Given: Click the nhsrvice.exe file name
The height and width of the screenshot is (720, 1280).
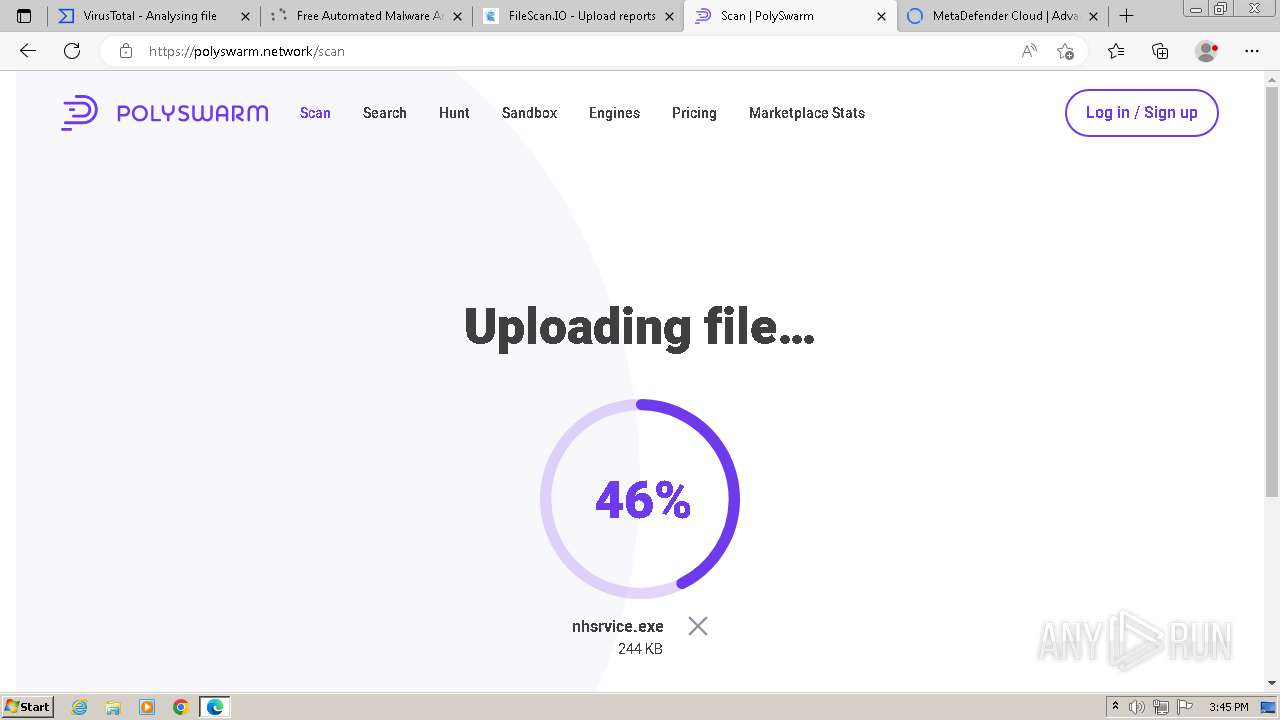Looking at the screenshot, I should 618,626.
